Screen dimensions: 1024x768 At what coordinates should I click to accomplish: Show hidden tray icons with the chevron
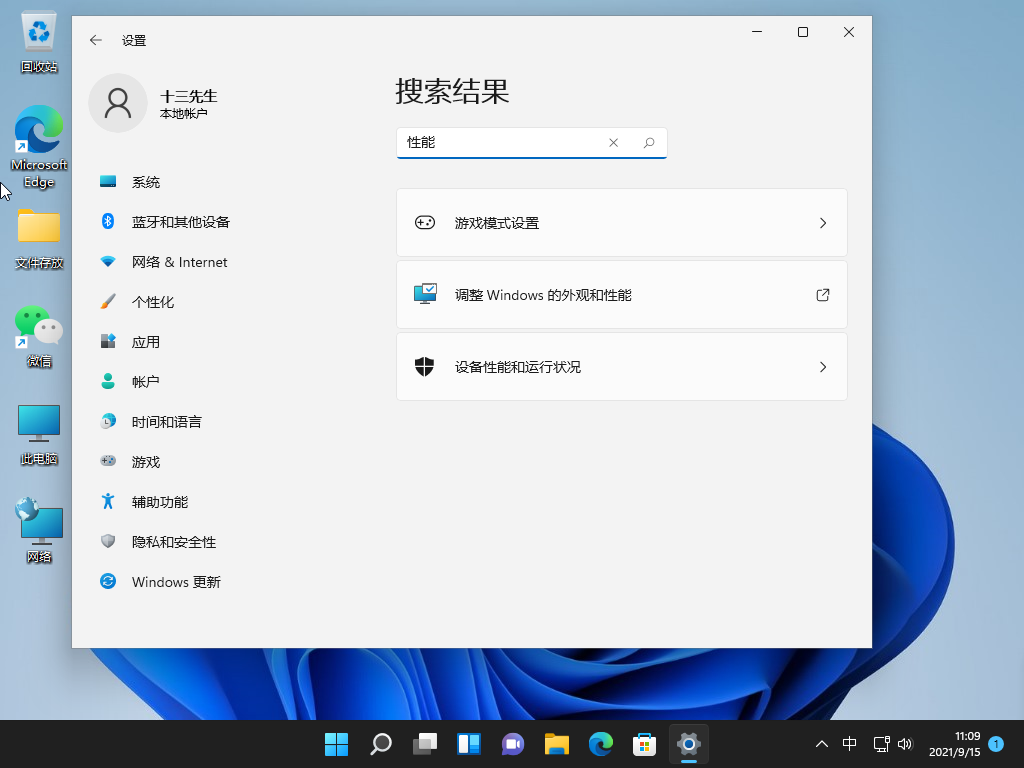[822, 744]
